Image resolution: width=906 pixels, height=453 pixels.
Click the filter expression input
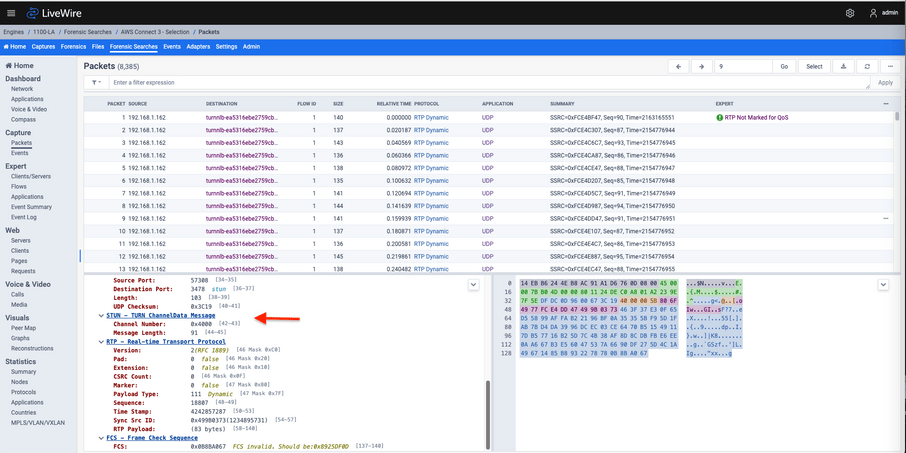489,83
